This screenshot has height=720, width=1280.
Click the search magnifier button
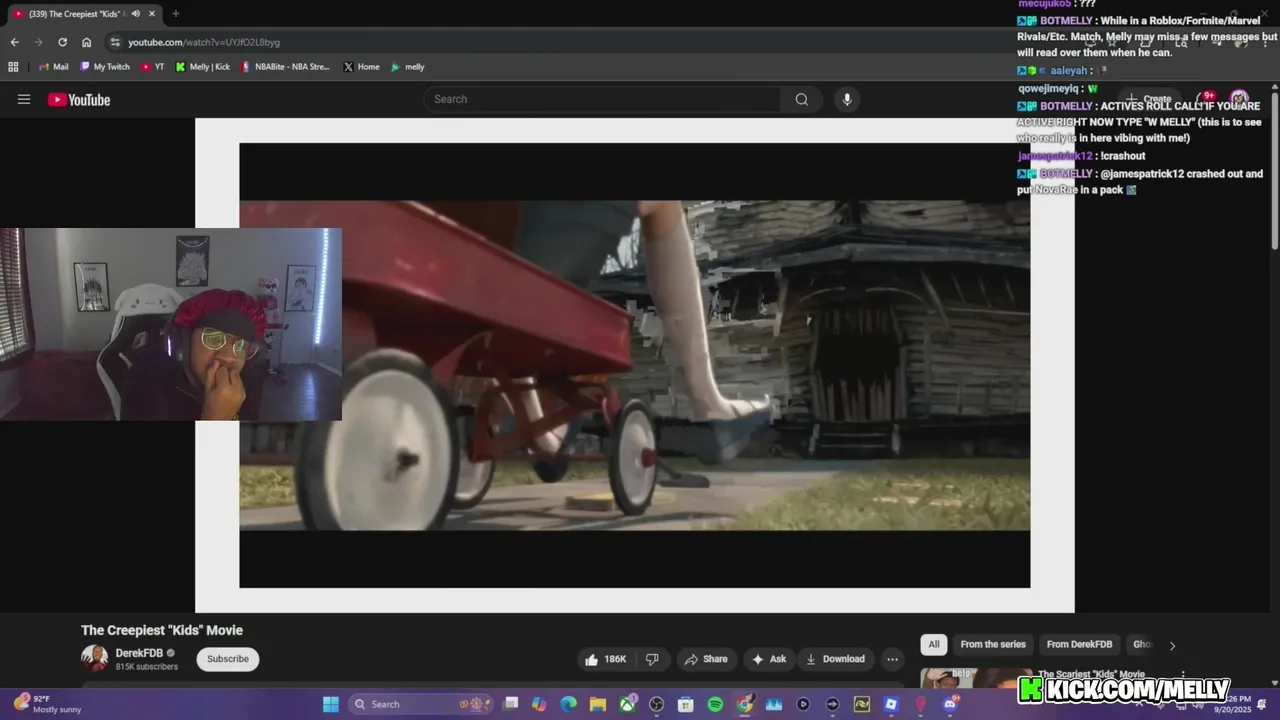[801, 99]
